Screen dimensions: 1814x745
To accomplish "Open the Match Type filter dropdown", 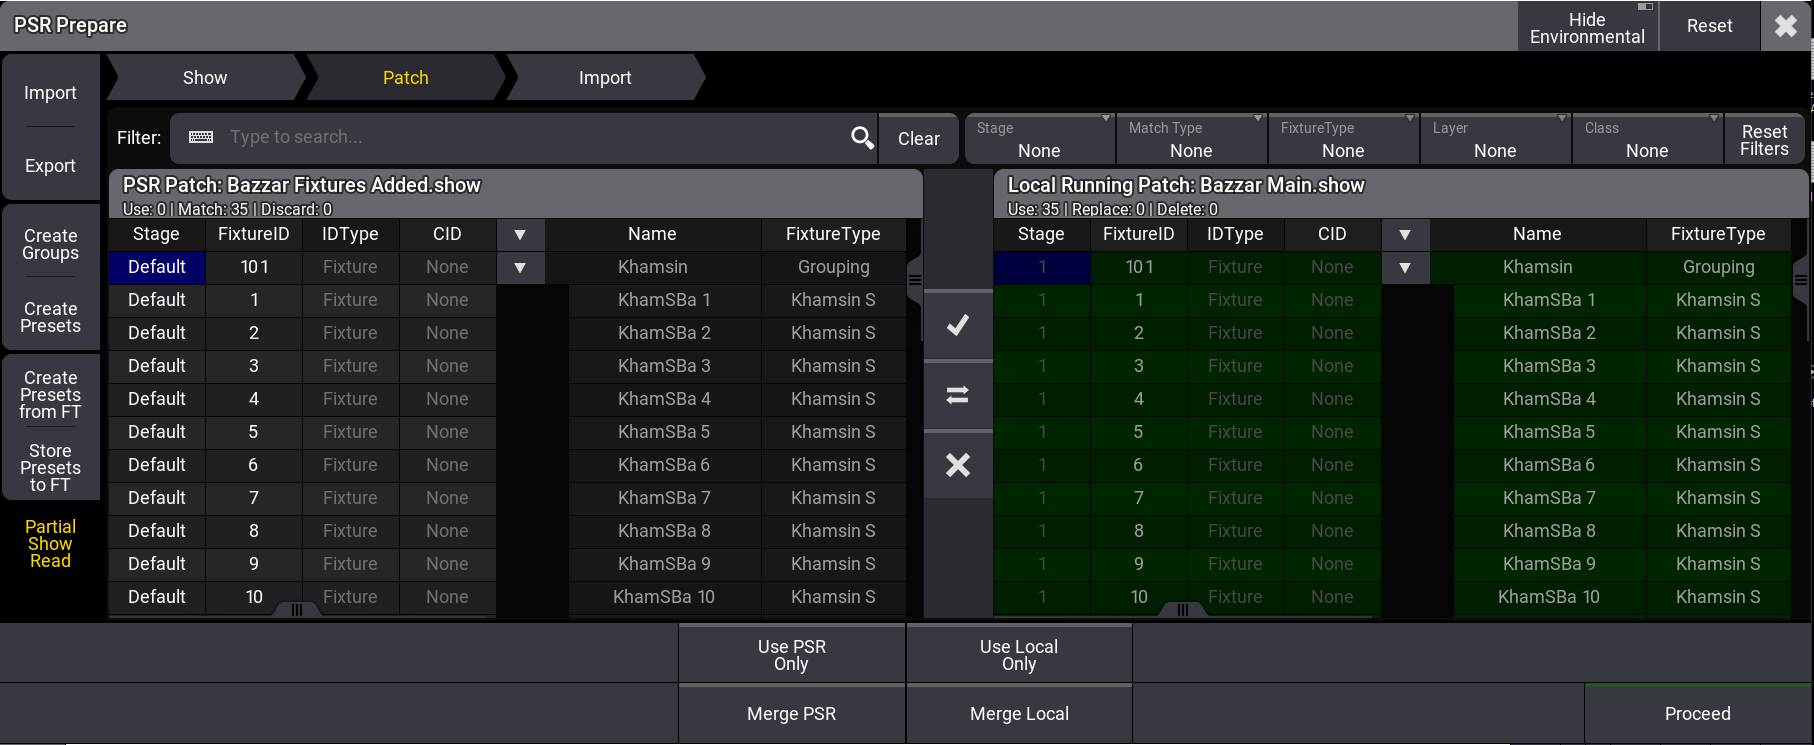I will [x=1191, y=139].
